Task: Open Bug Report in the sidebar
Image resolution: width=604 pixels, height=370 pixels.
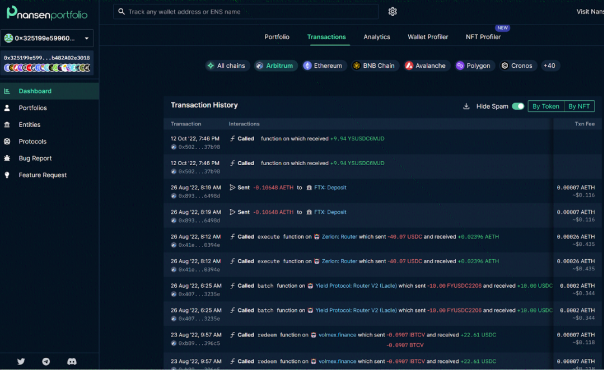Action: pos(49,158)
